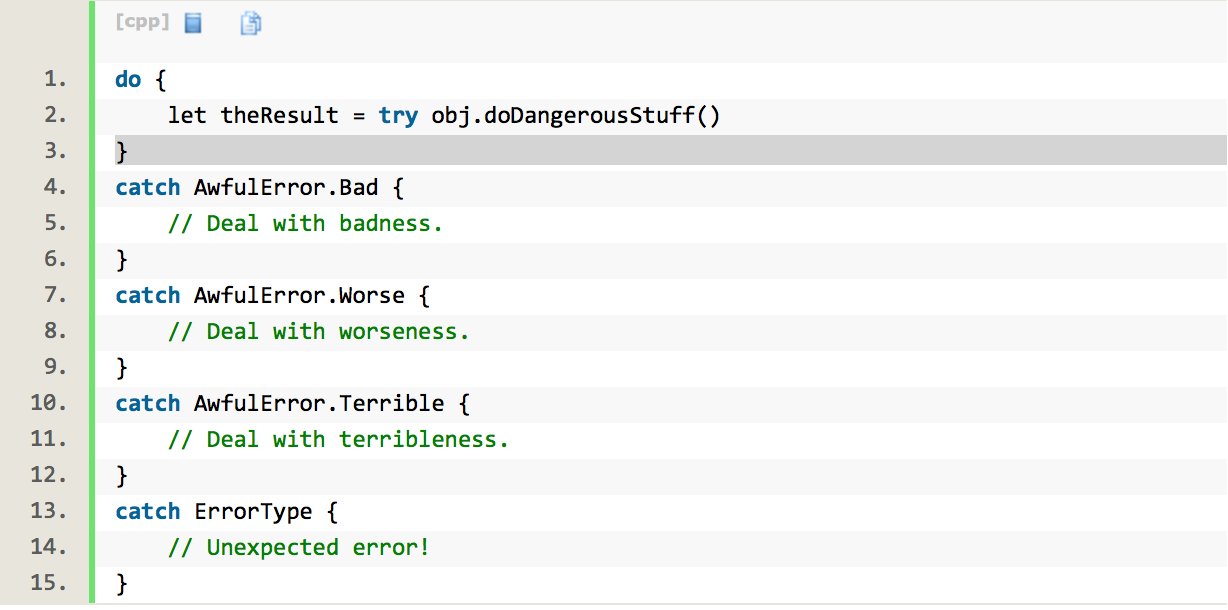Click the 'try' keyword on line 2

point(398,115)
